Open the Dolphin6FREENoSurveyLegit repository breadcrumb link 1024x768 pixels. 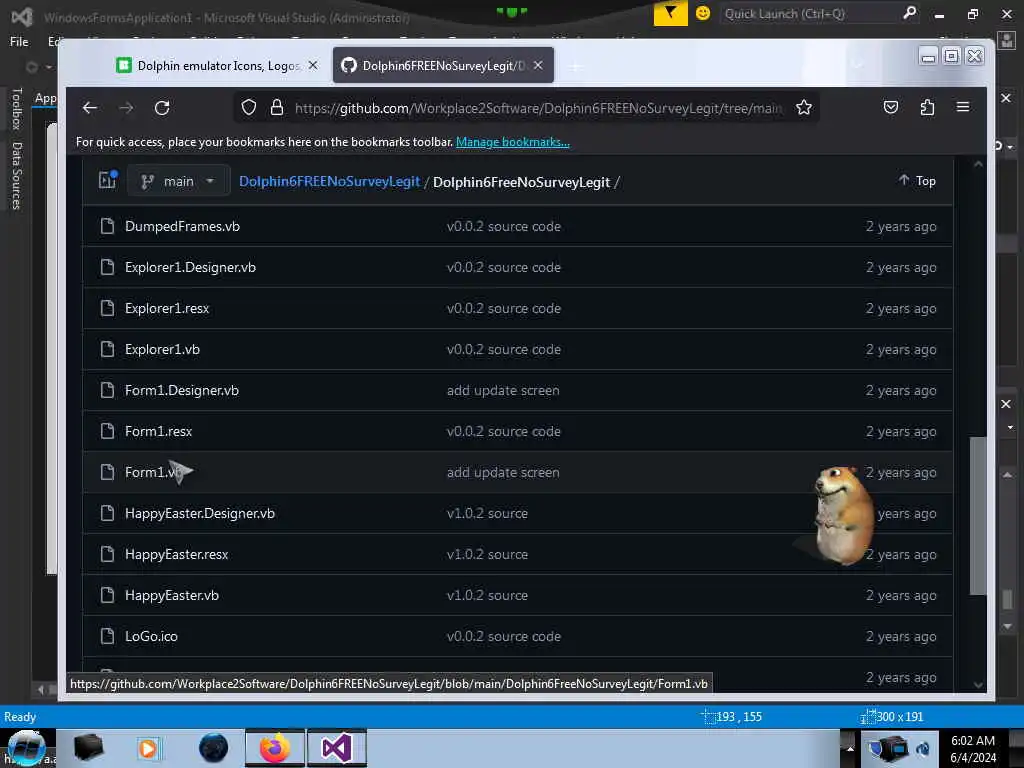pyautogui.click(x=329, y=182)
